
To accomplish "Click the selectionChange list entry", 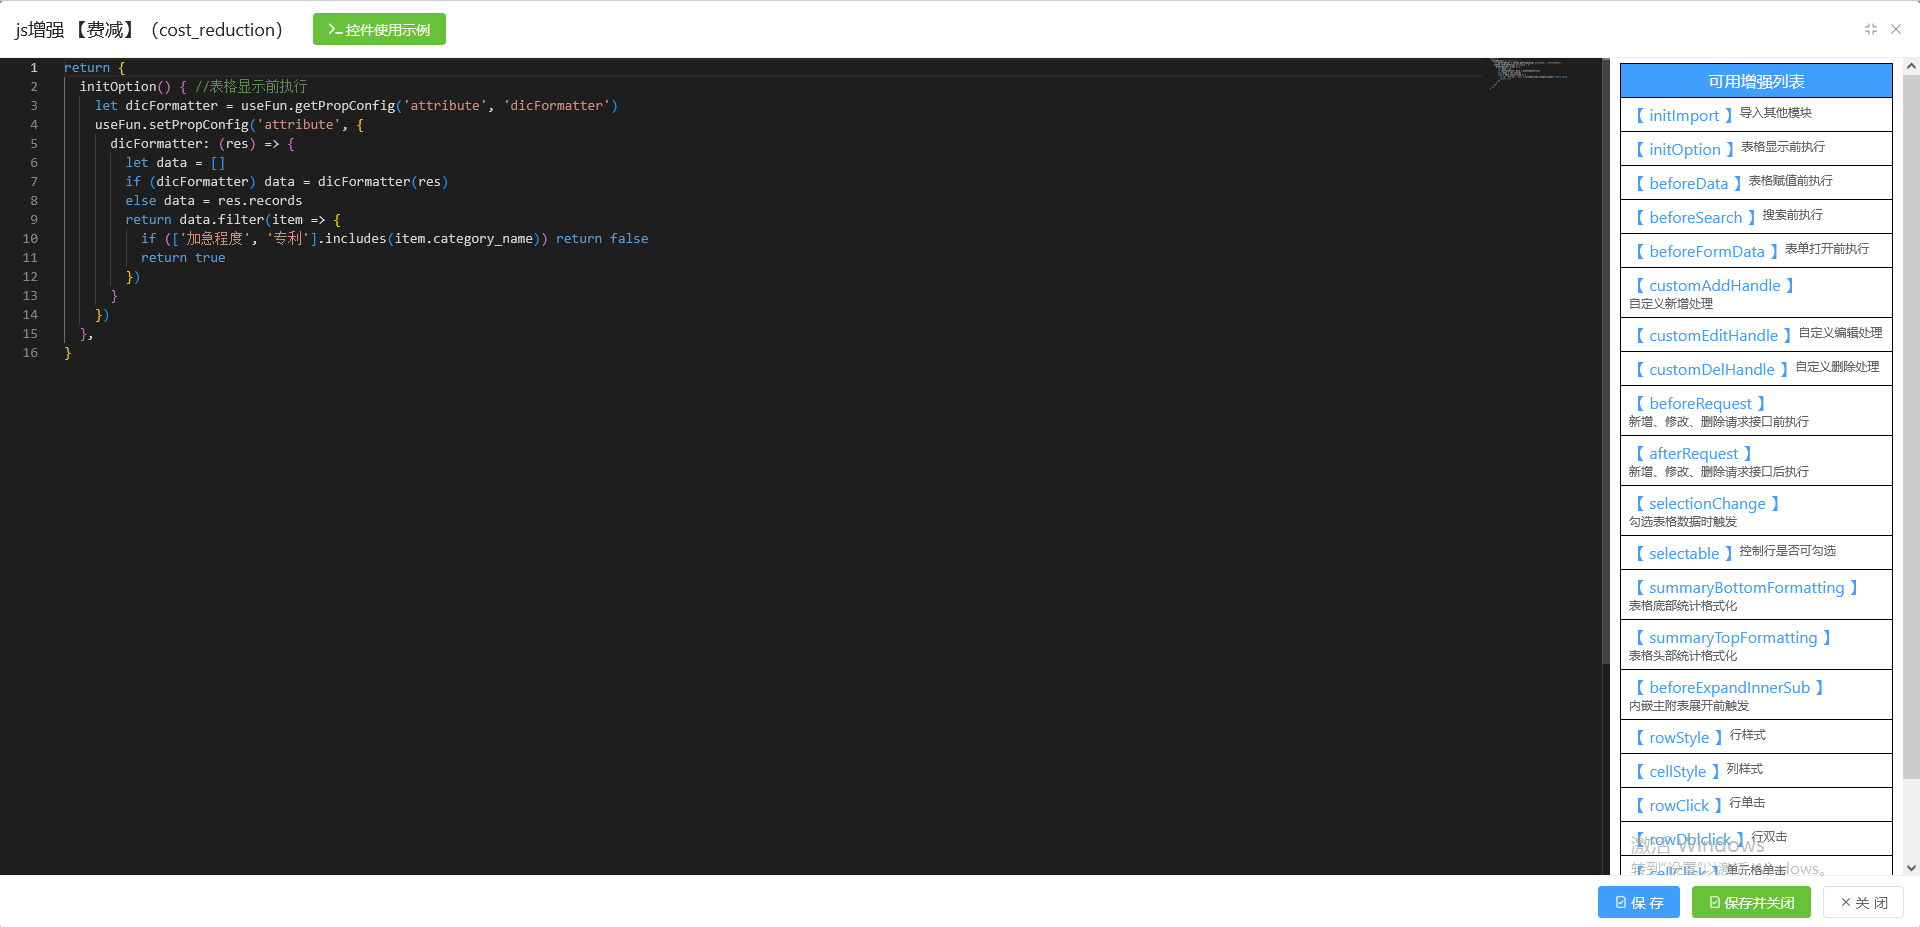I will pos(1707,504).
